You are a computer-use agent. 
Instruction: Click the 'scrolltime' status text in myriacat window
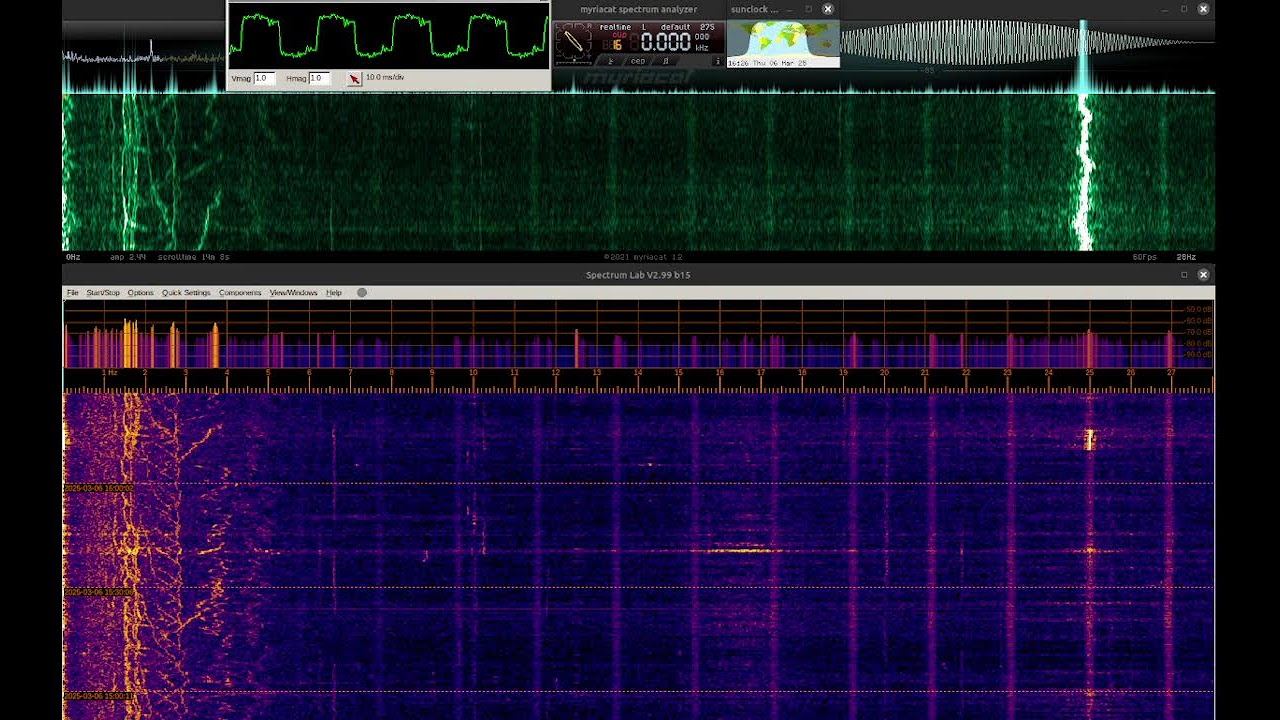click(x=193, y=257)
